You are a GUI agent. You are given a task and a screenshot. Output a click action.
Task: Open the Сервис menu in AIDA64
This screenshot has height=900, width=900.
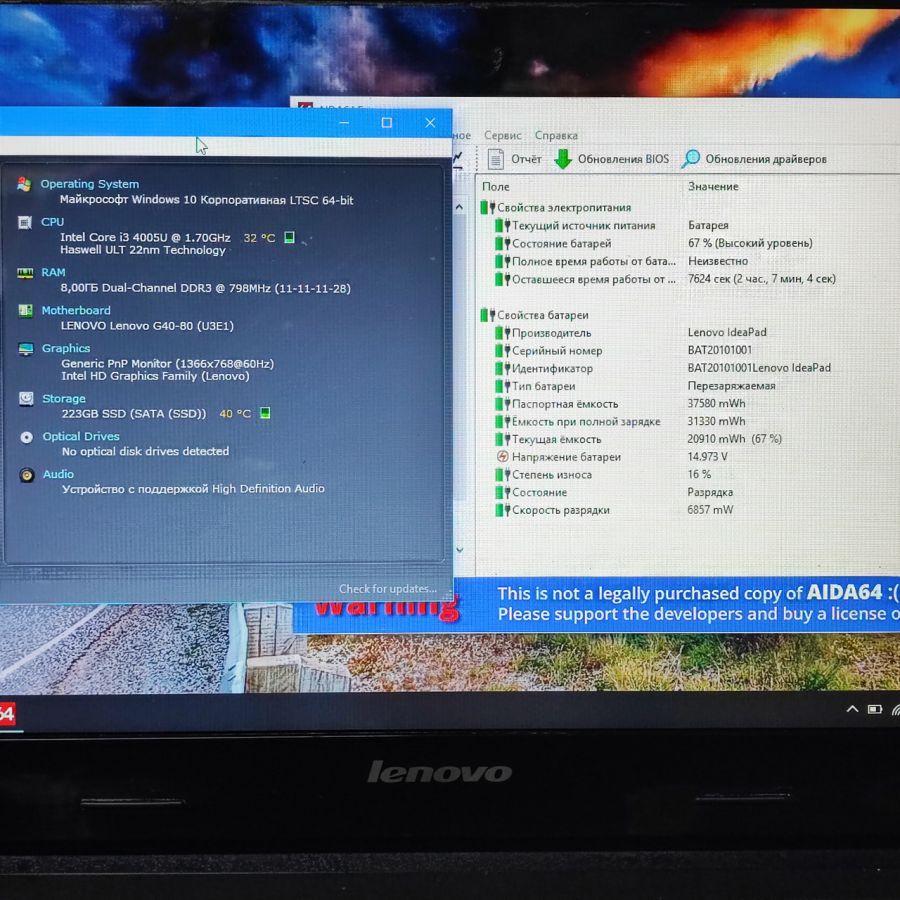coord(503,136)
